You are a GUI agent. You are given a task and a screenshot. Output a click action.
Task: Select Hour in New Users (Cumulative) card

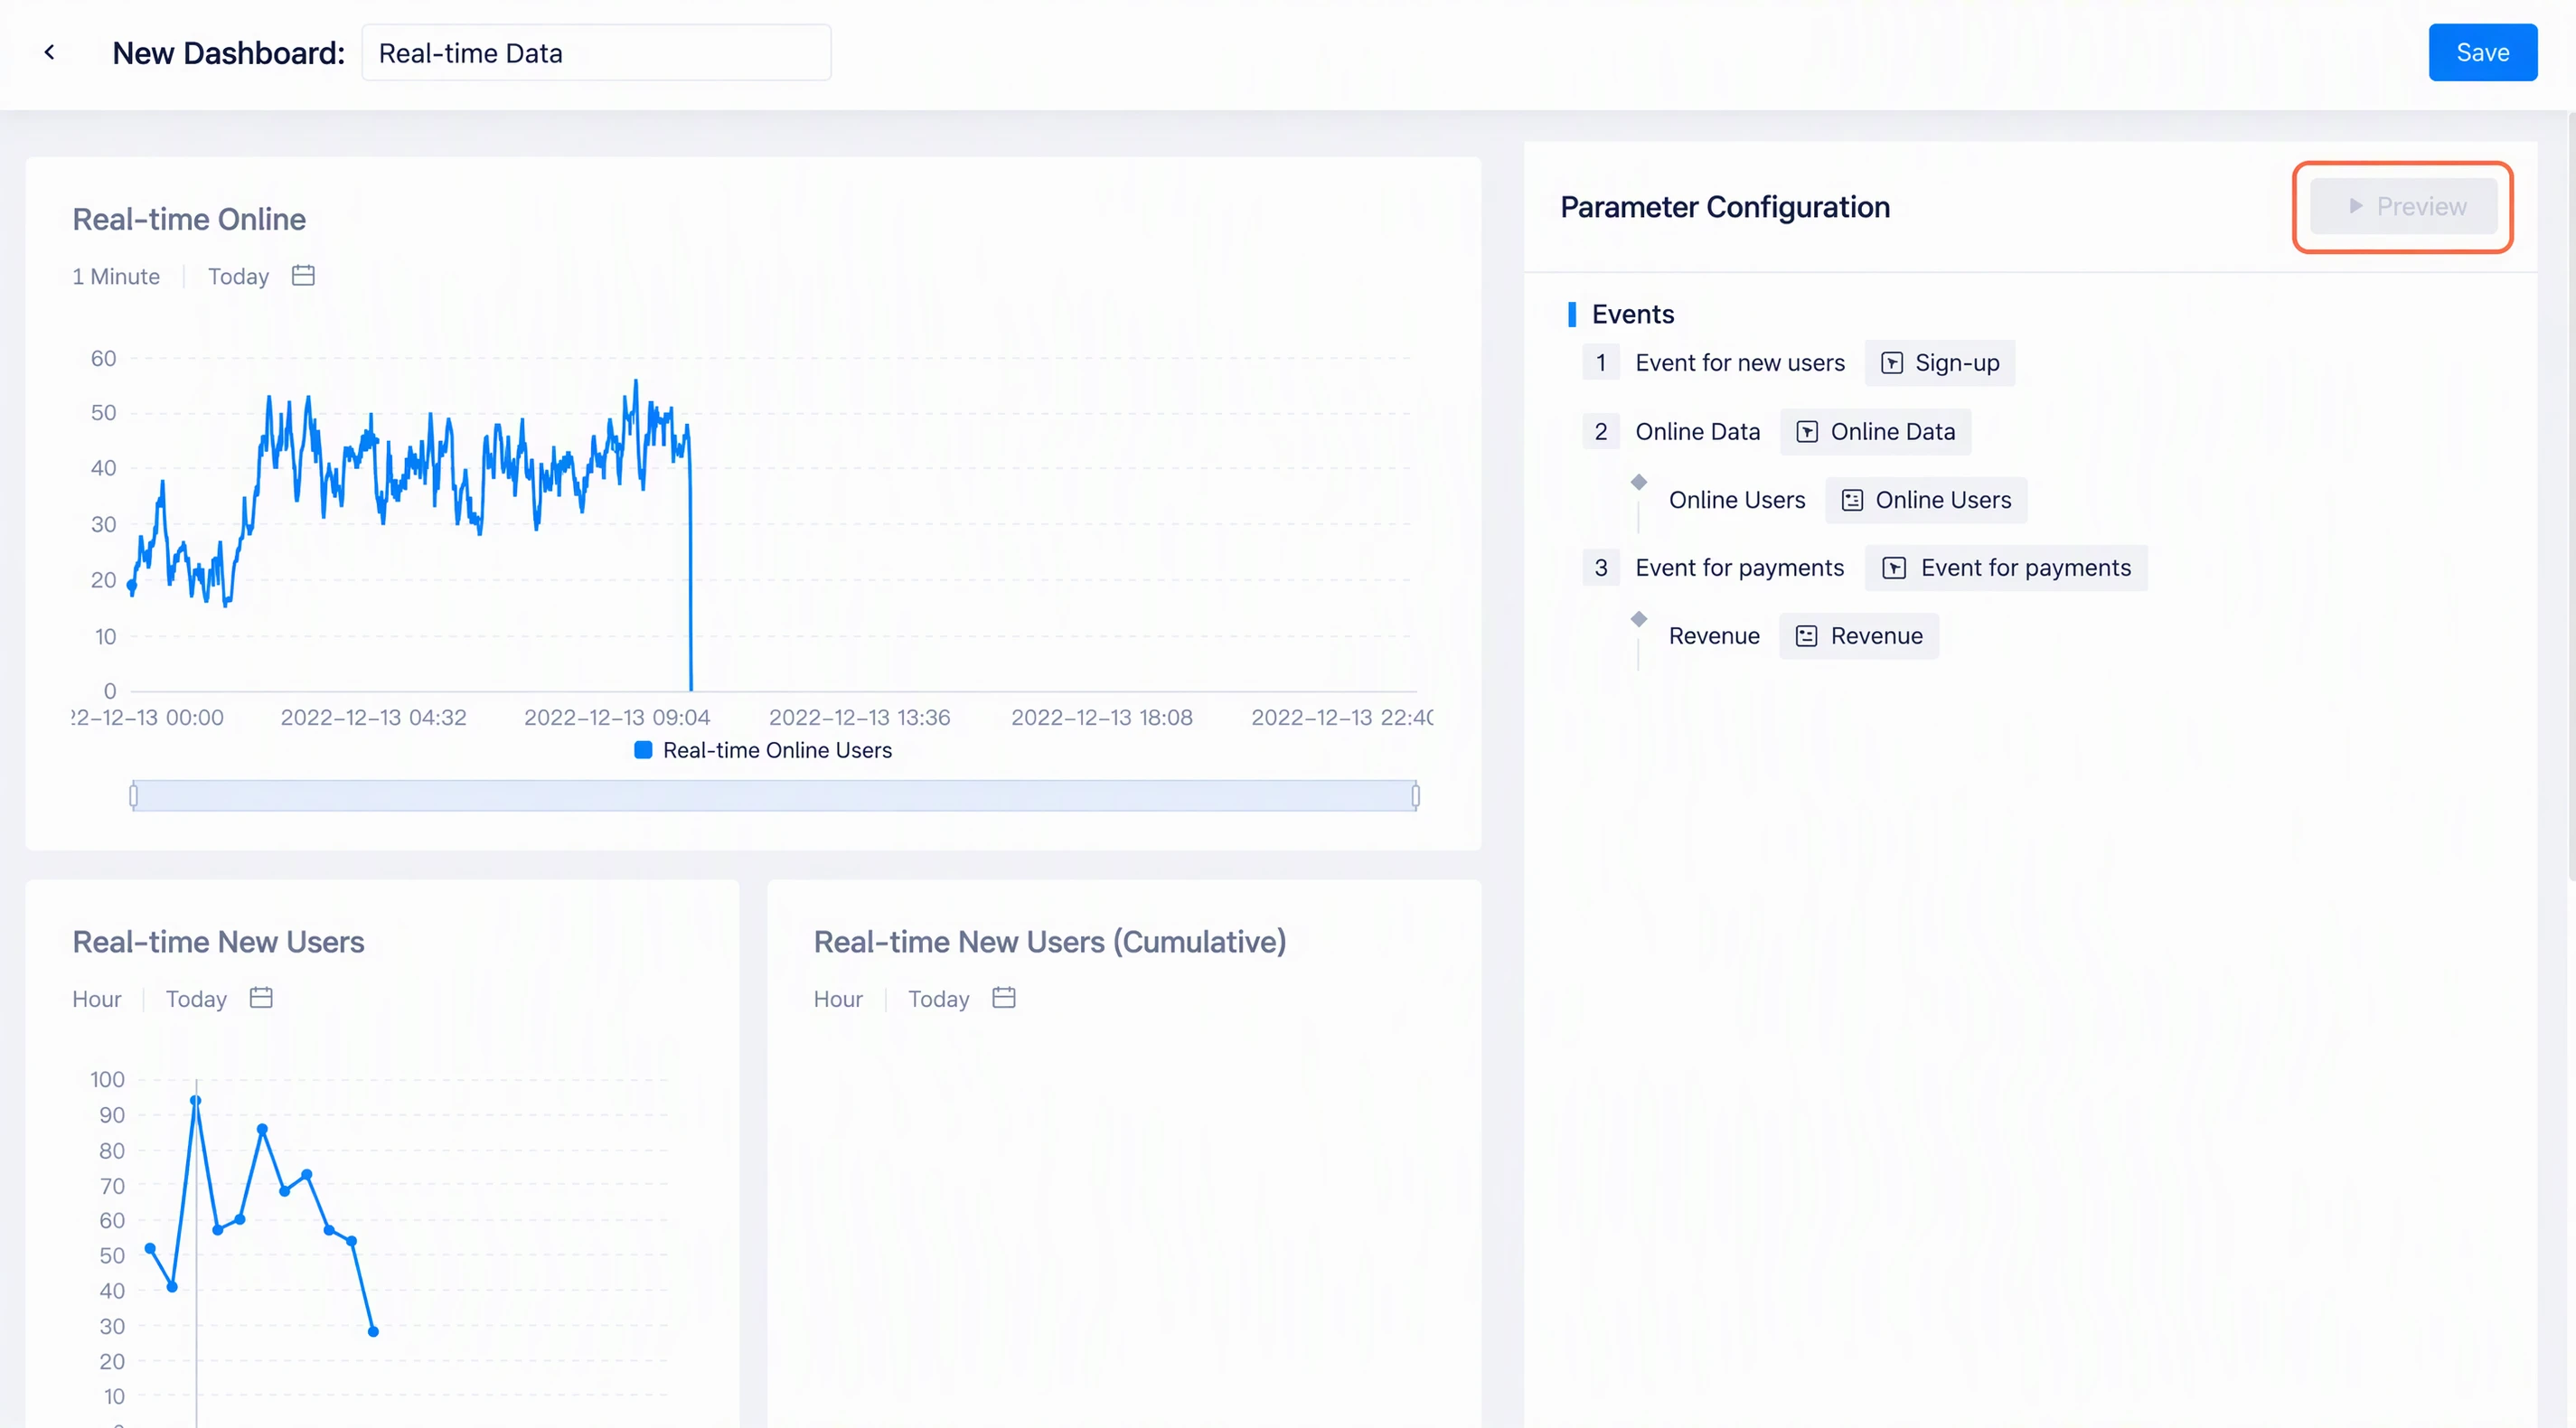[x=838, y=999]
